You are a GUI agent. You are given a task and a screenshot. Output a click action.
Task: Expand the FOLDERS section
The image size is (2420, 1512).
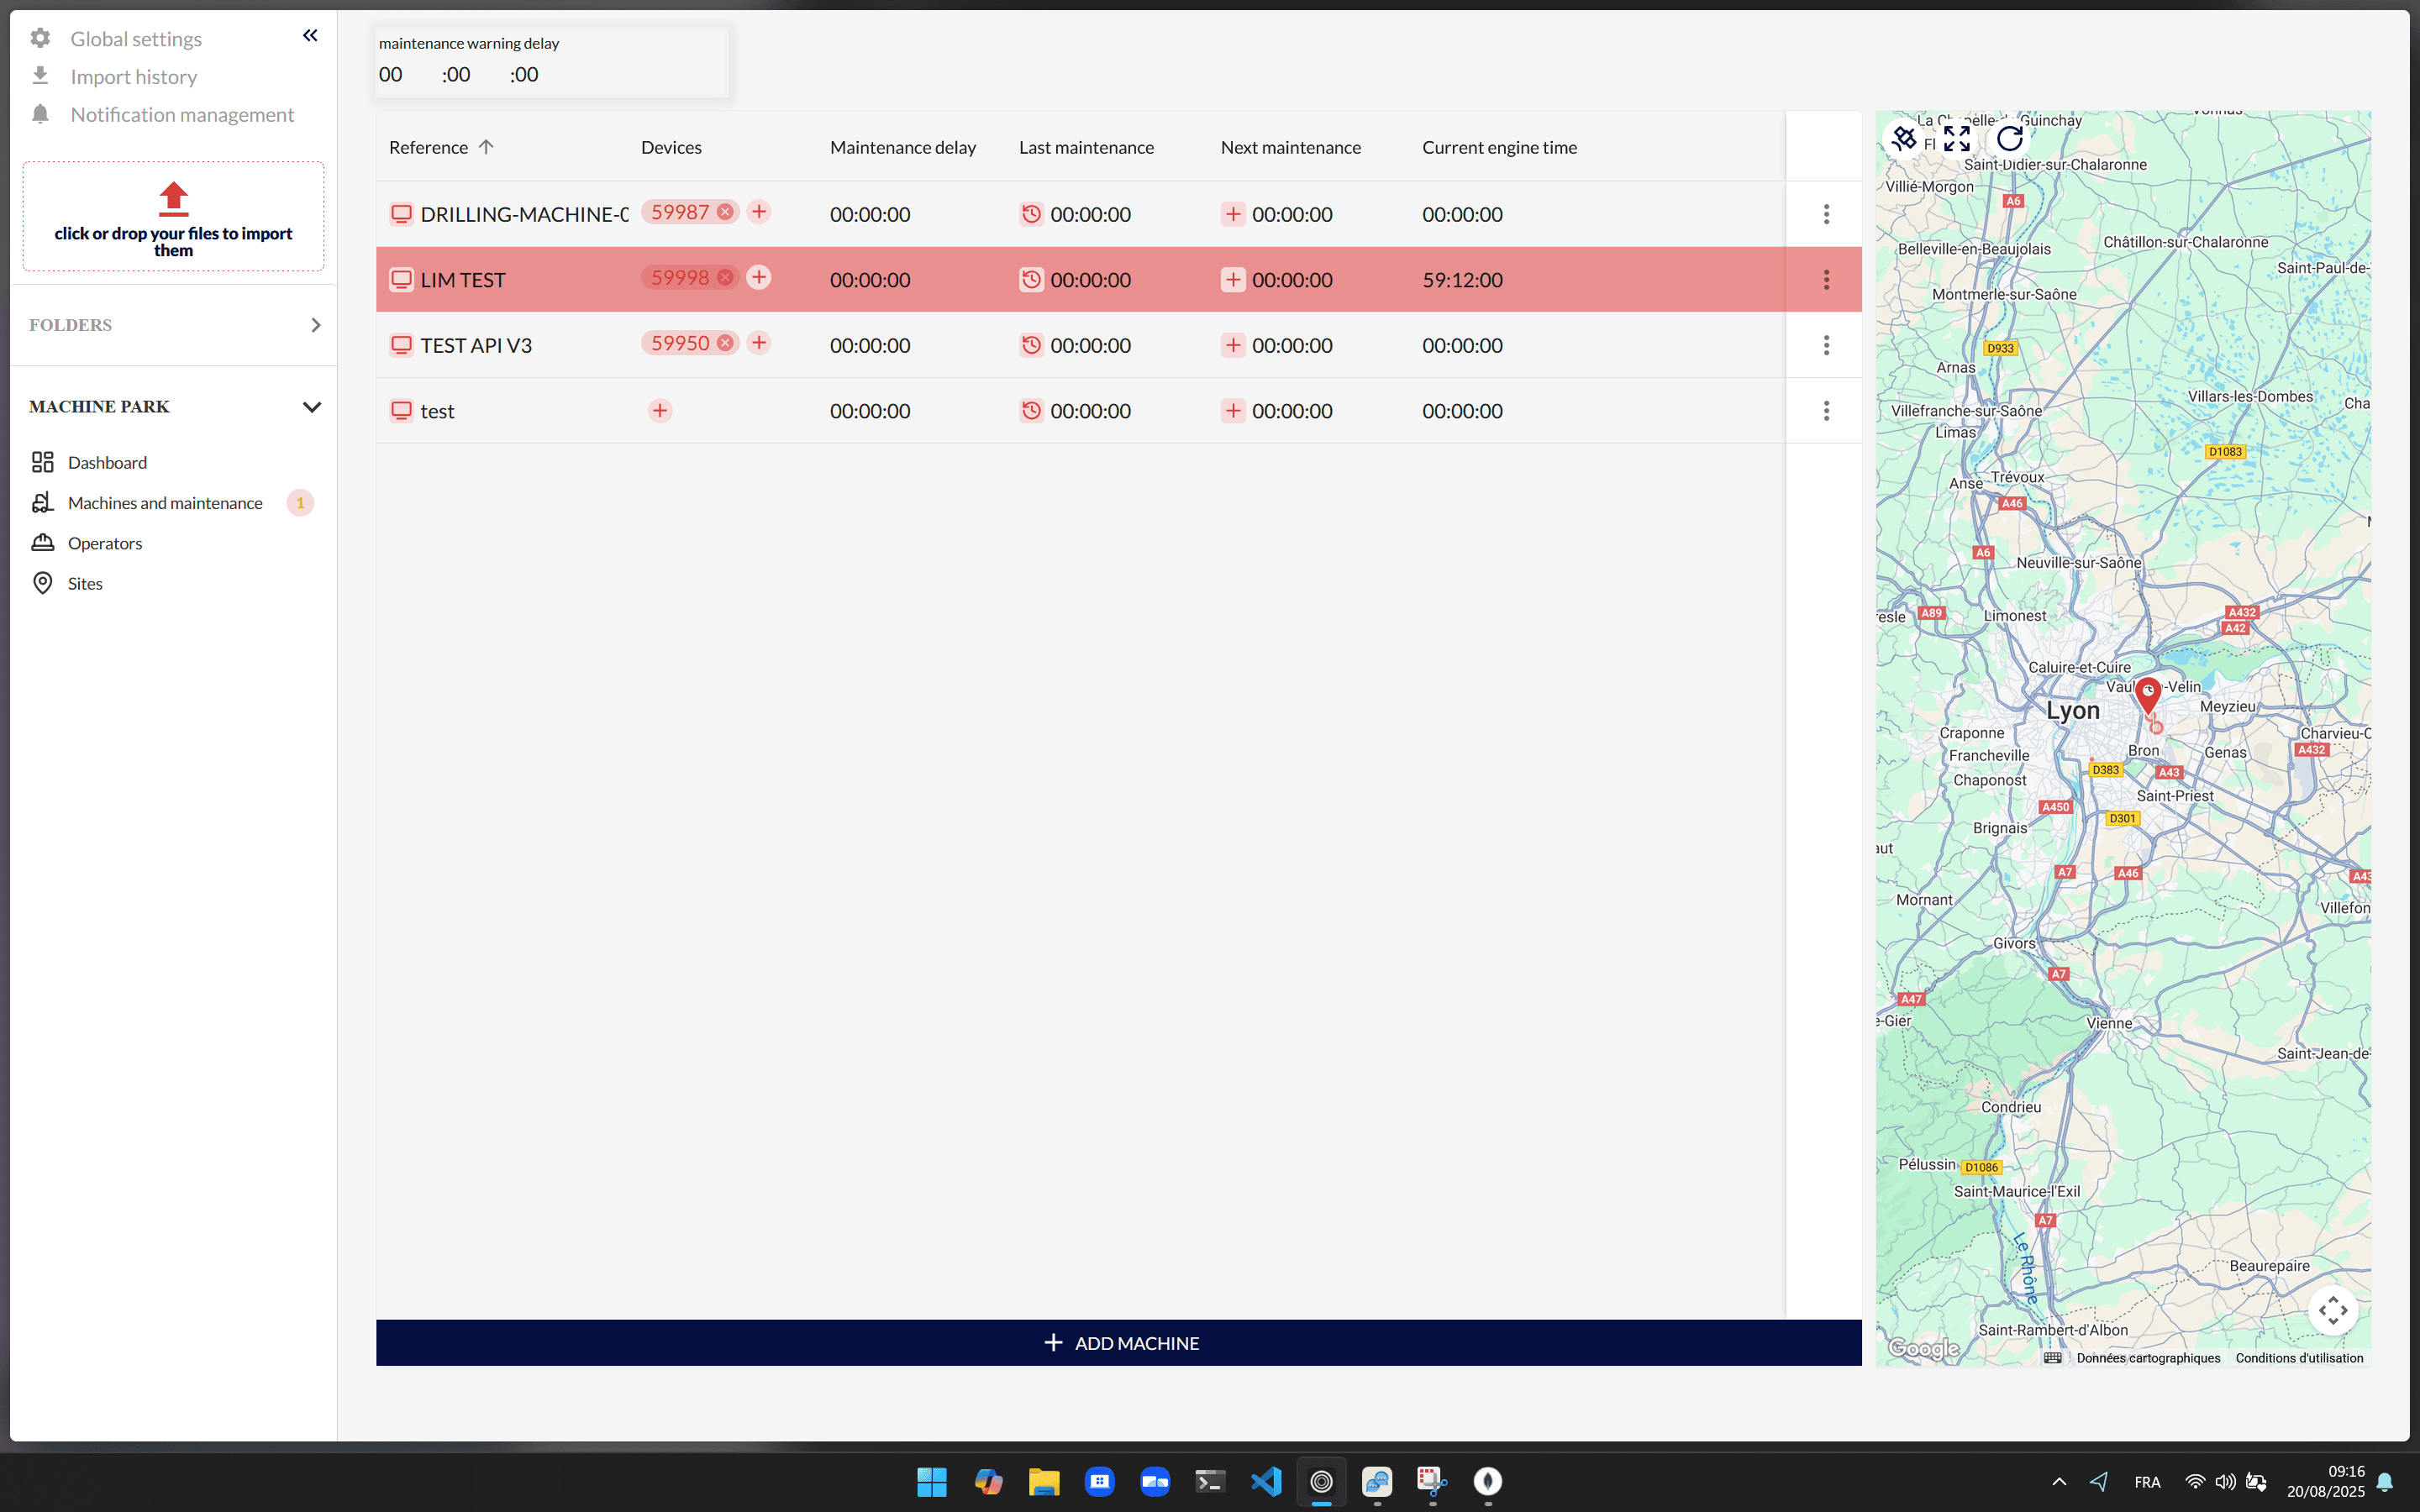click(315, 325)
